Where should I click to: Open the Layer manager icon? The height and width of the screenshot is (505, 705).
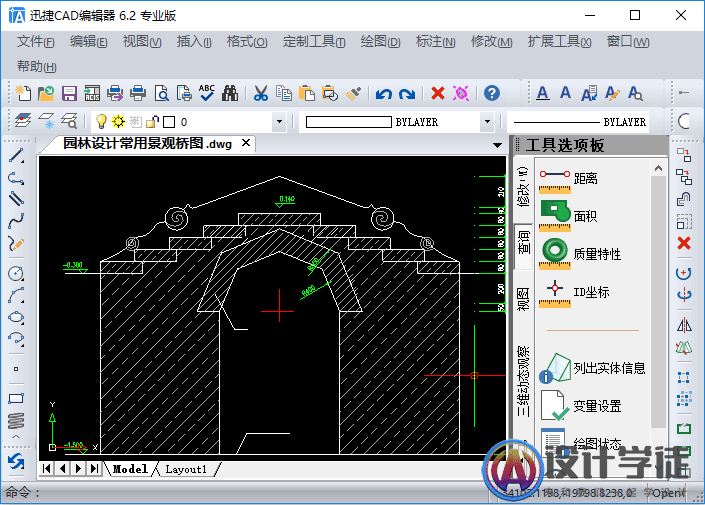[x=23, y=121]
